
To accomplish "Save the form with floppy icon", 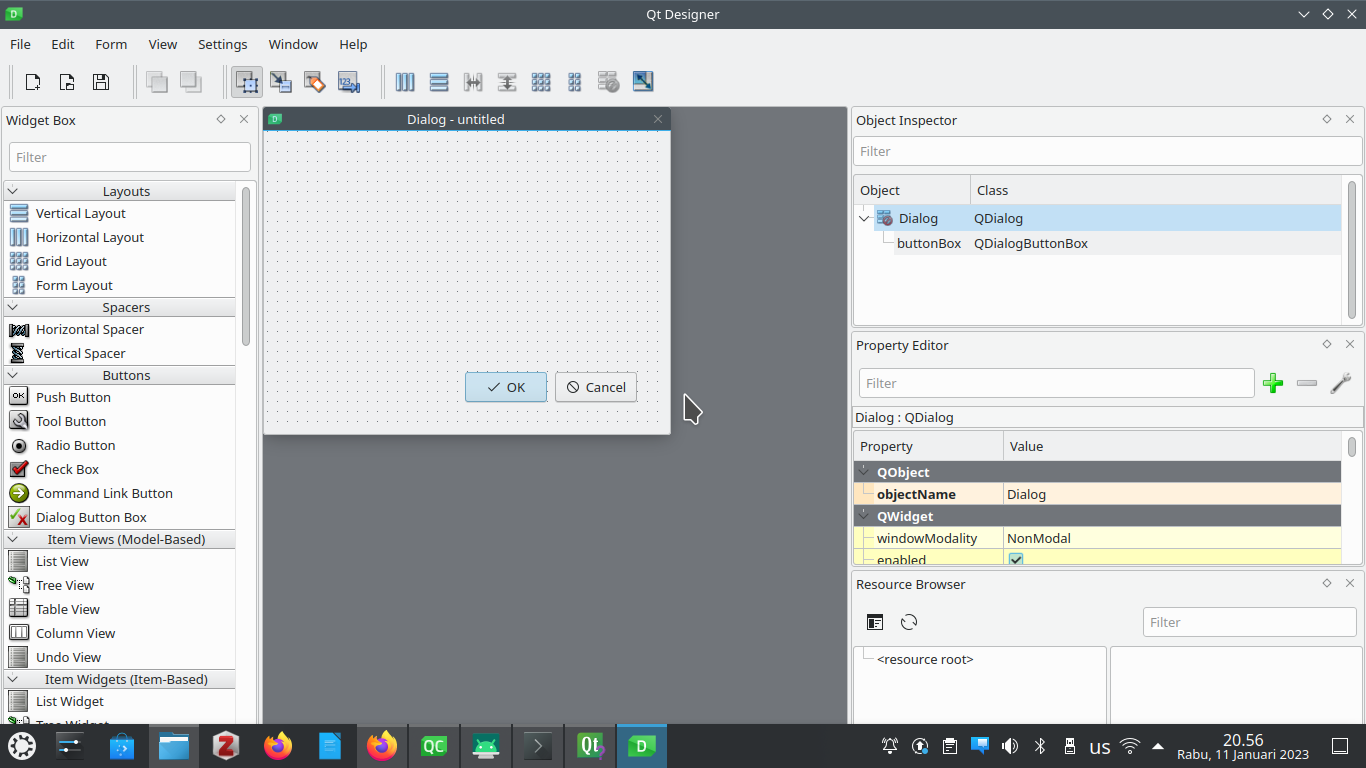I will [x=101, y=82].
